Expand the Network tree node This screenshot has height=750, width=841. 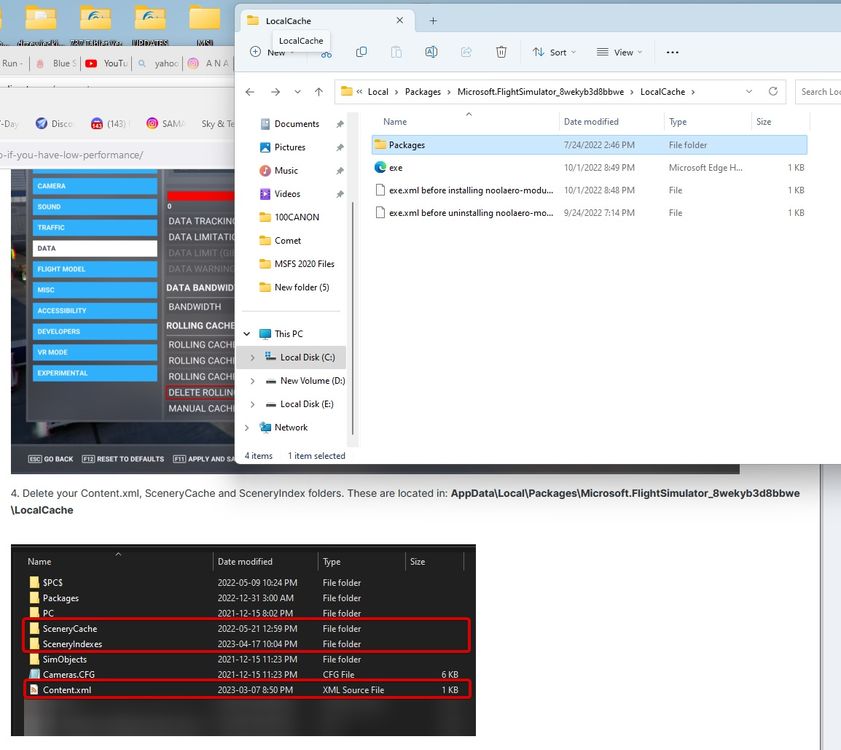point(247,427)
